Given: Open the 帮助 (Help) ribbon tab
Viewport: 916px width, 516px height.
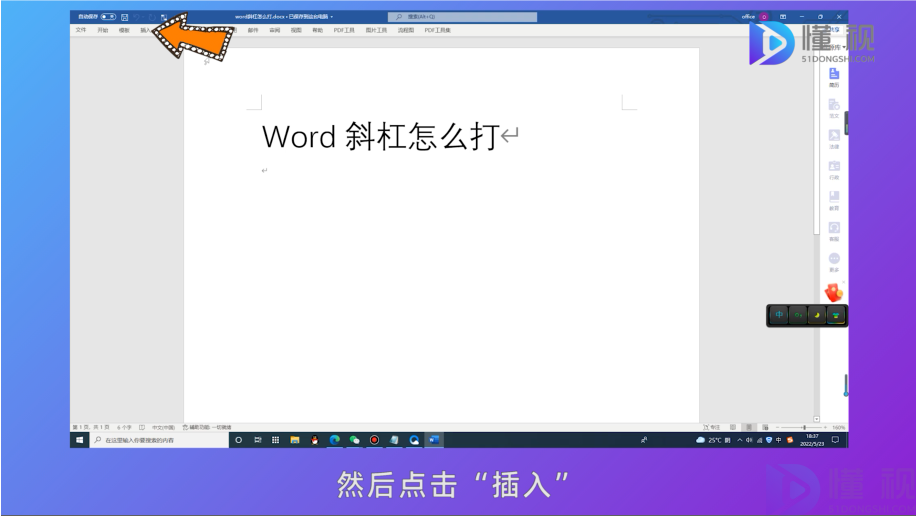Looking at the screenshot, I should [x=317, y=30].
